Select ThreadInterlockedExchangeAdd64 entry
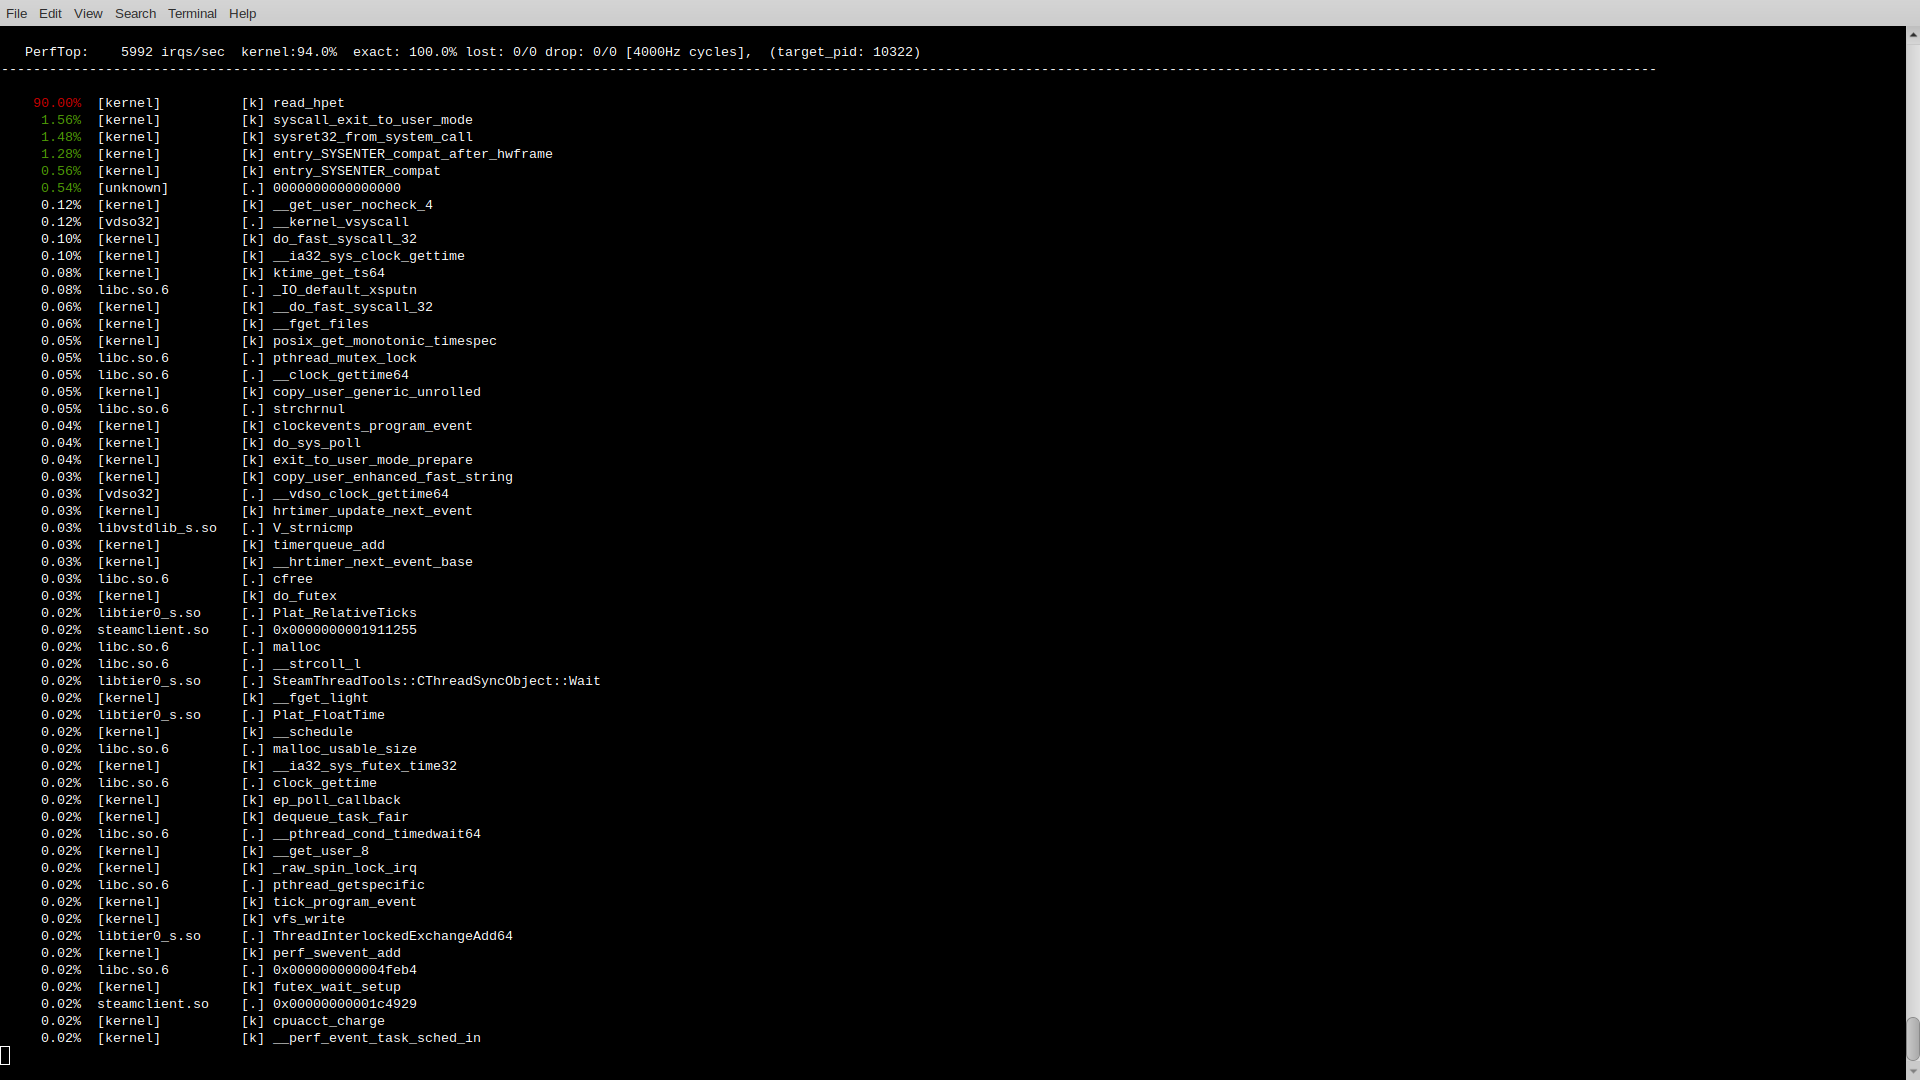This screenshot has height=1080, width=1920. tap(392, 936)
